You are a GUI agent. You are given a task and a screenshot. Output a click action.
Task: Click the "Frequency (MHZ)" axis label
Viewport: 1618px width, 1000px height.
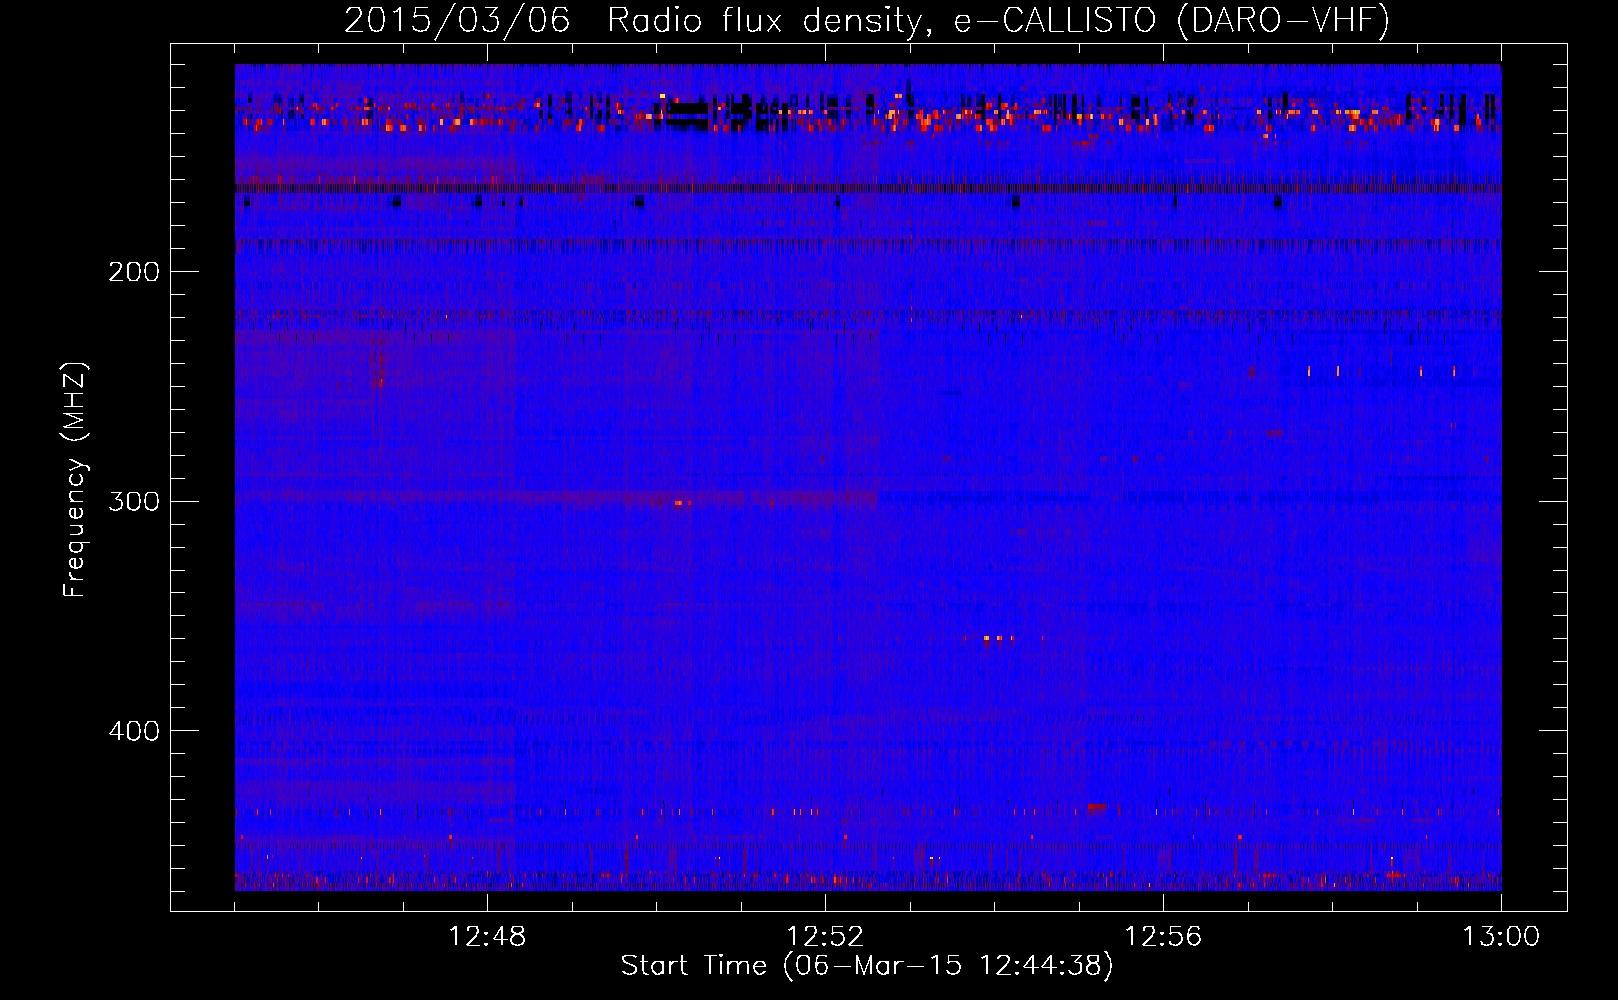(x=75, y=480)
